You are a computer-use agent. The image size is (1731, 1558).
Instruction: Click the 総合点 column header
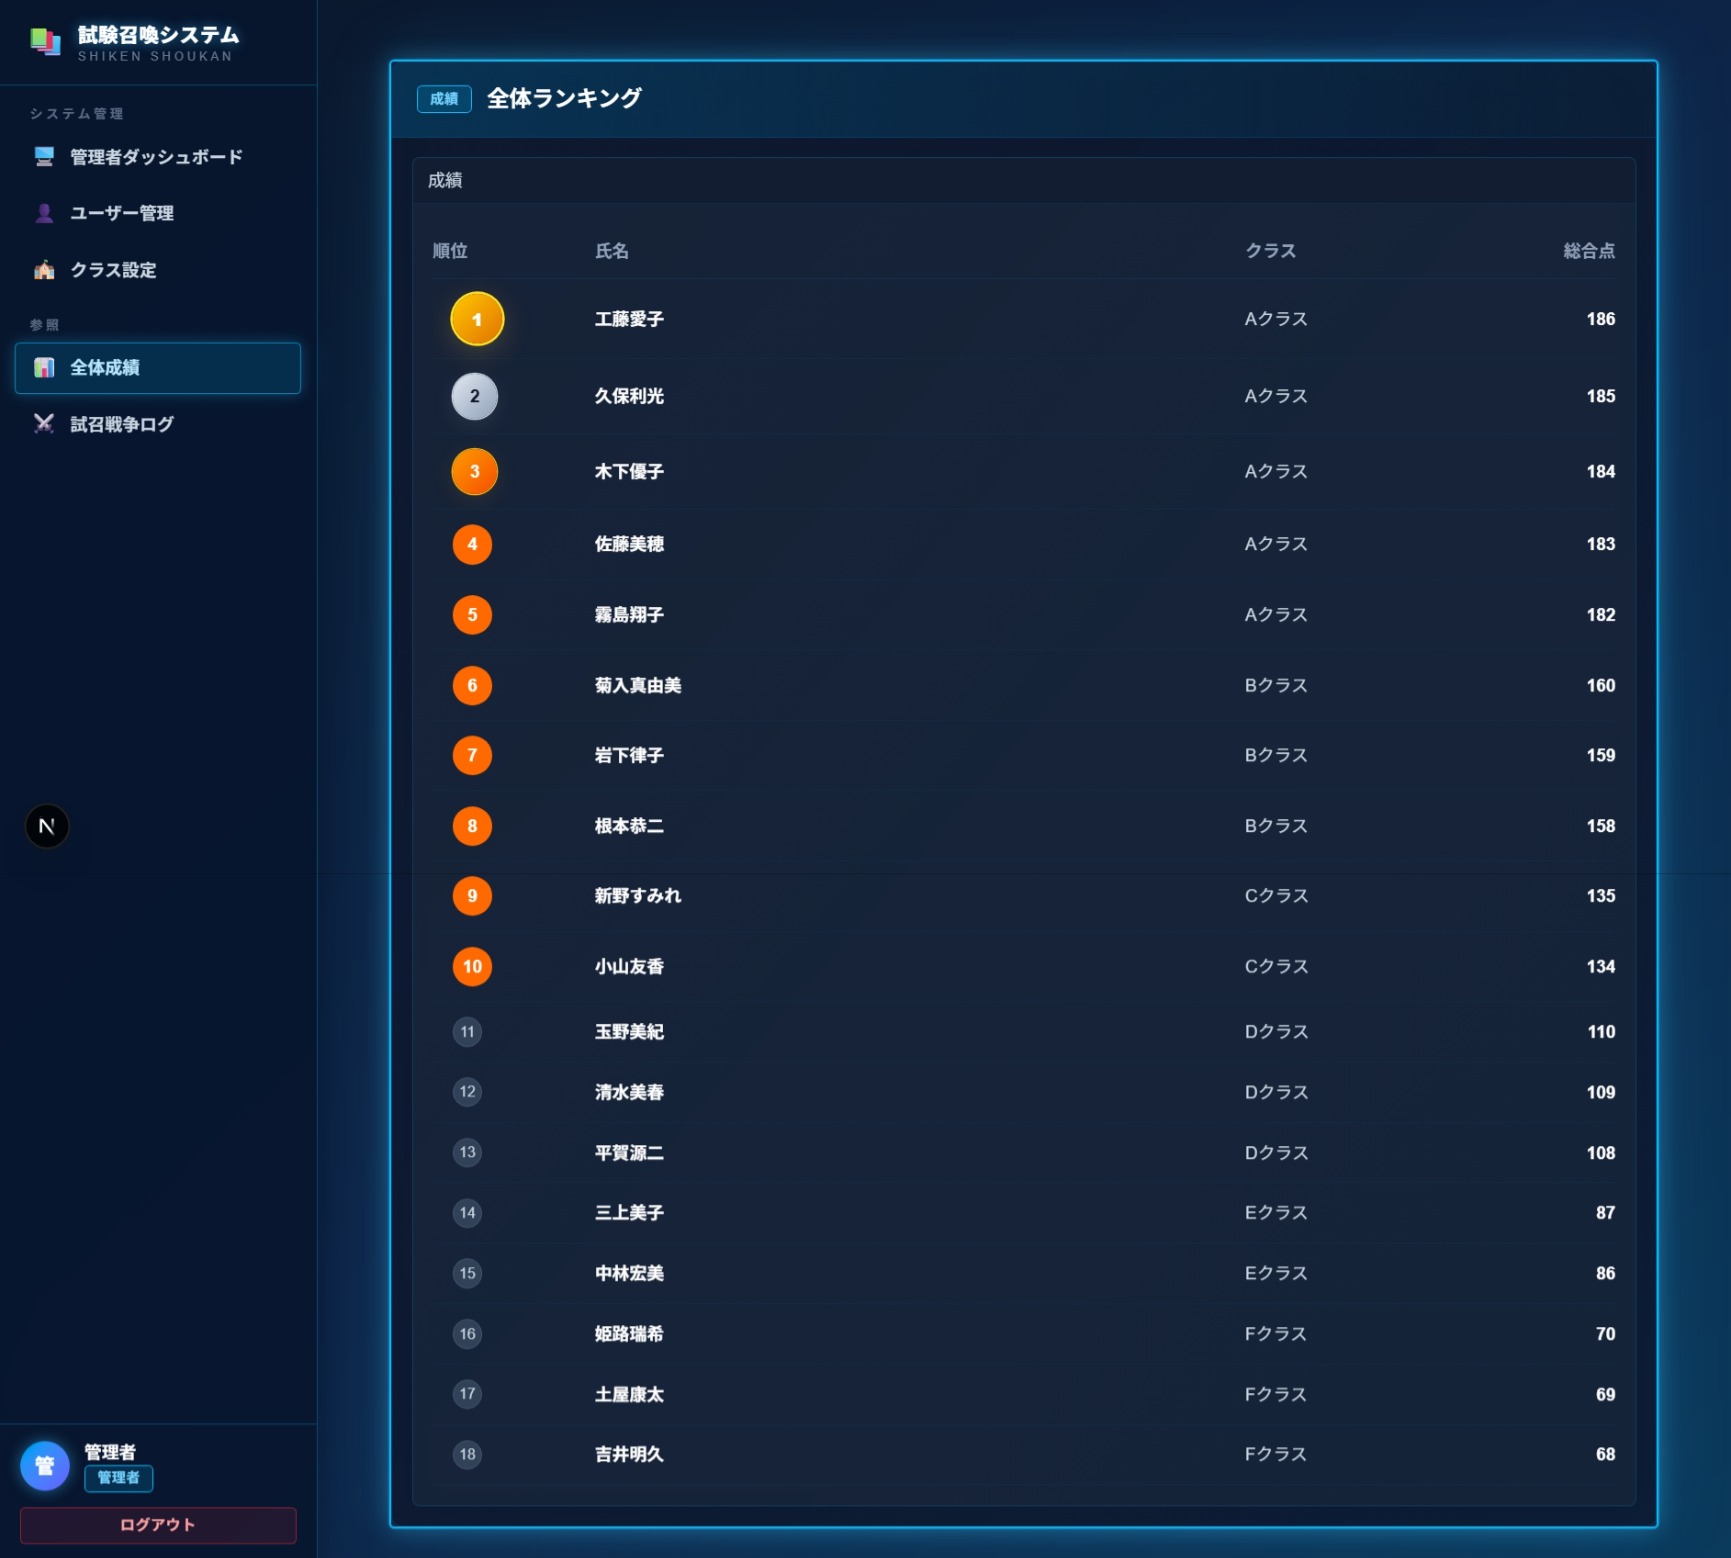click(1589, 251)
